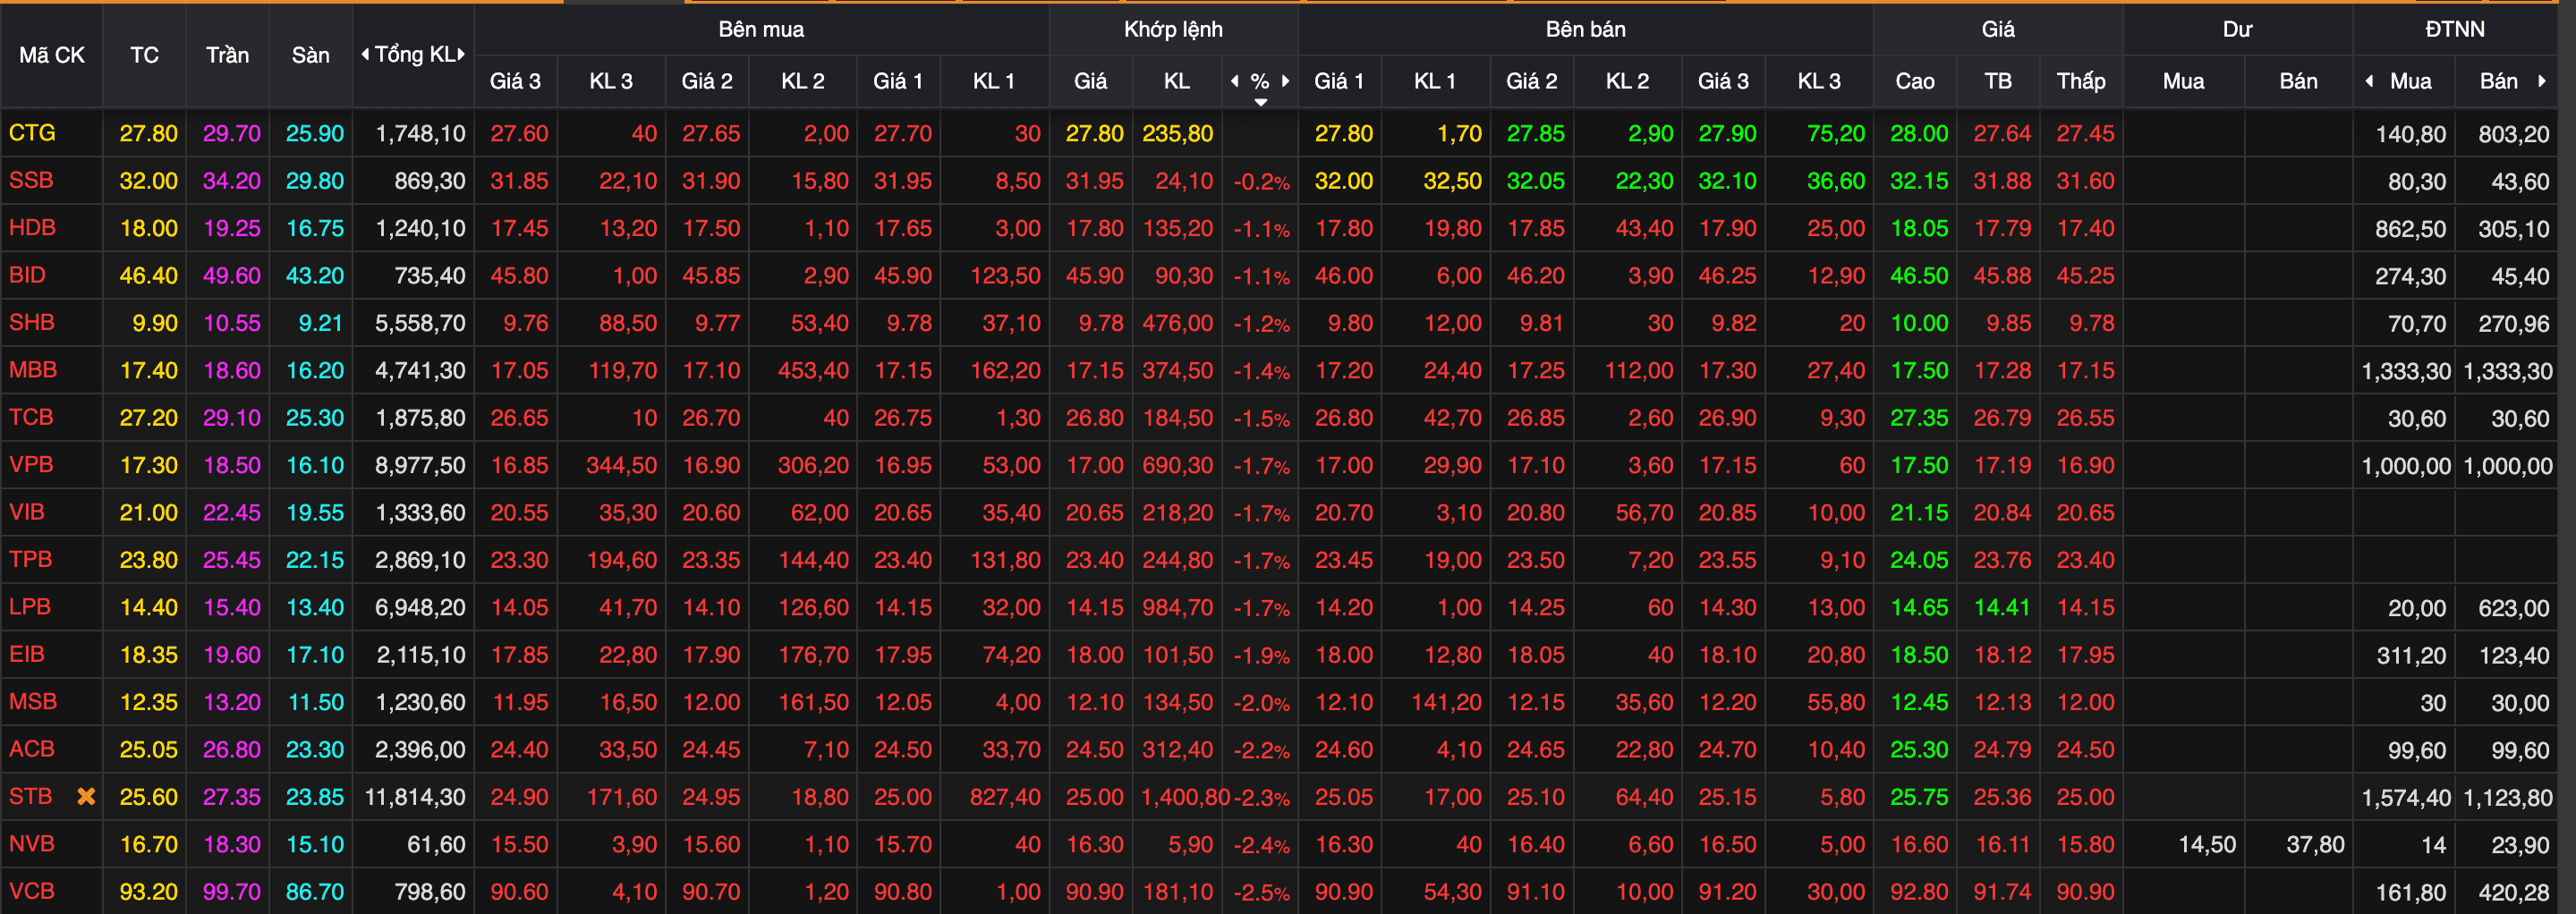
Task: Click the Khớp lệnh % header
Action: (1260, 81)
